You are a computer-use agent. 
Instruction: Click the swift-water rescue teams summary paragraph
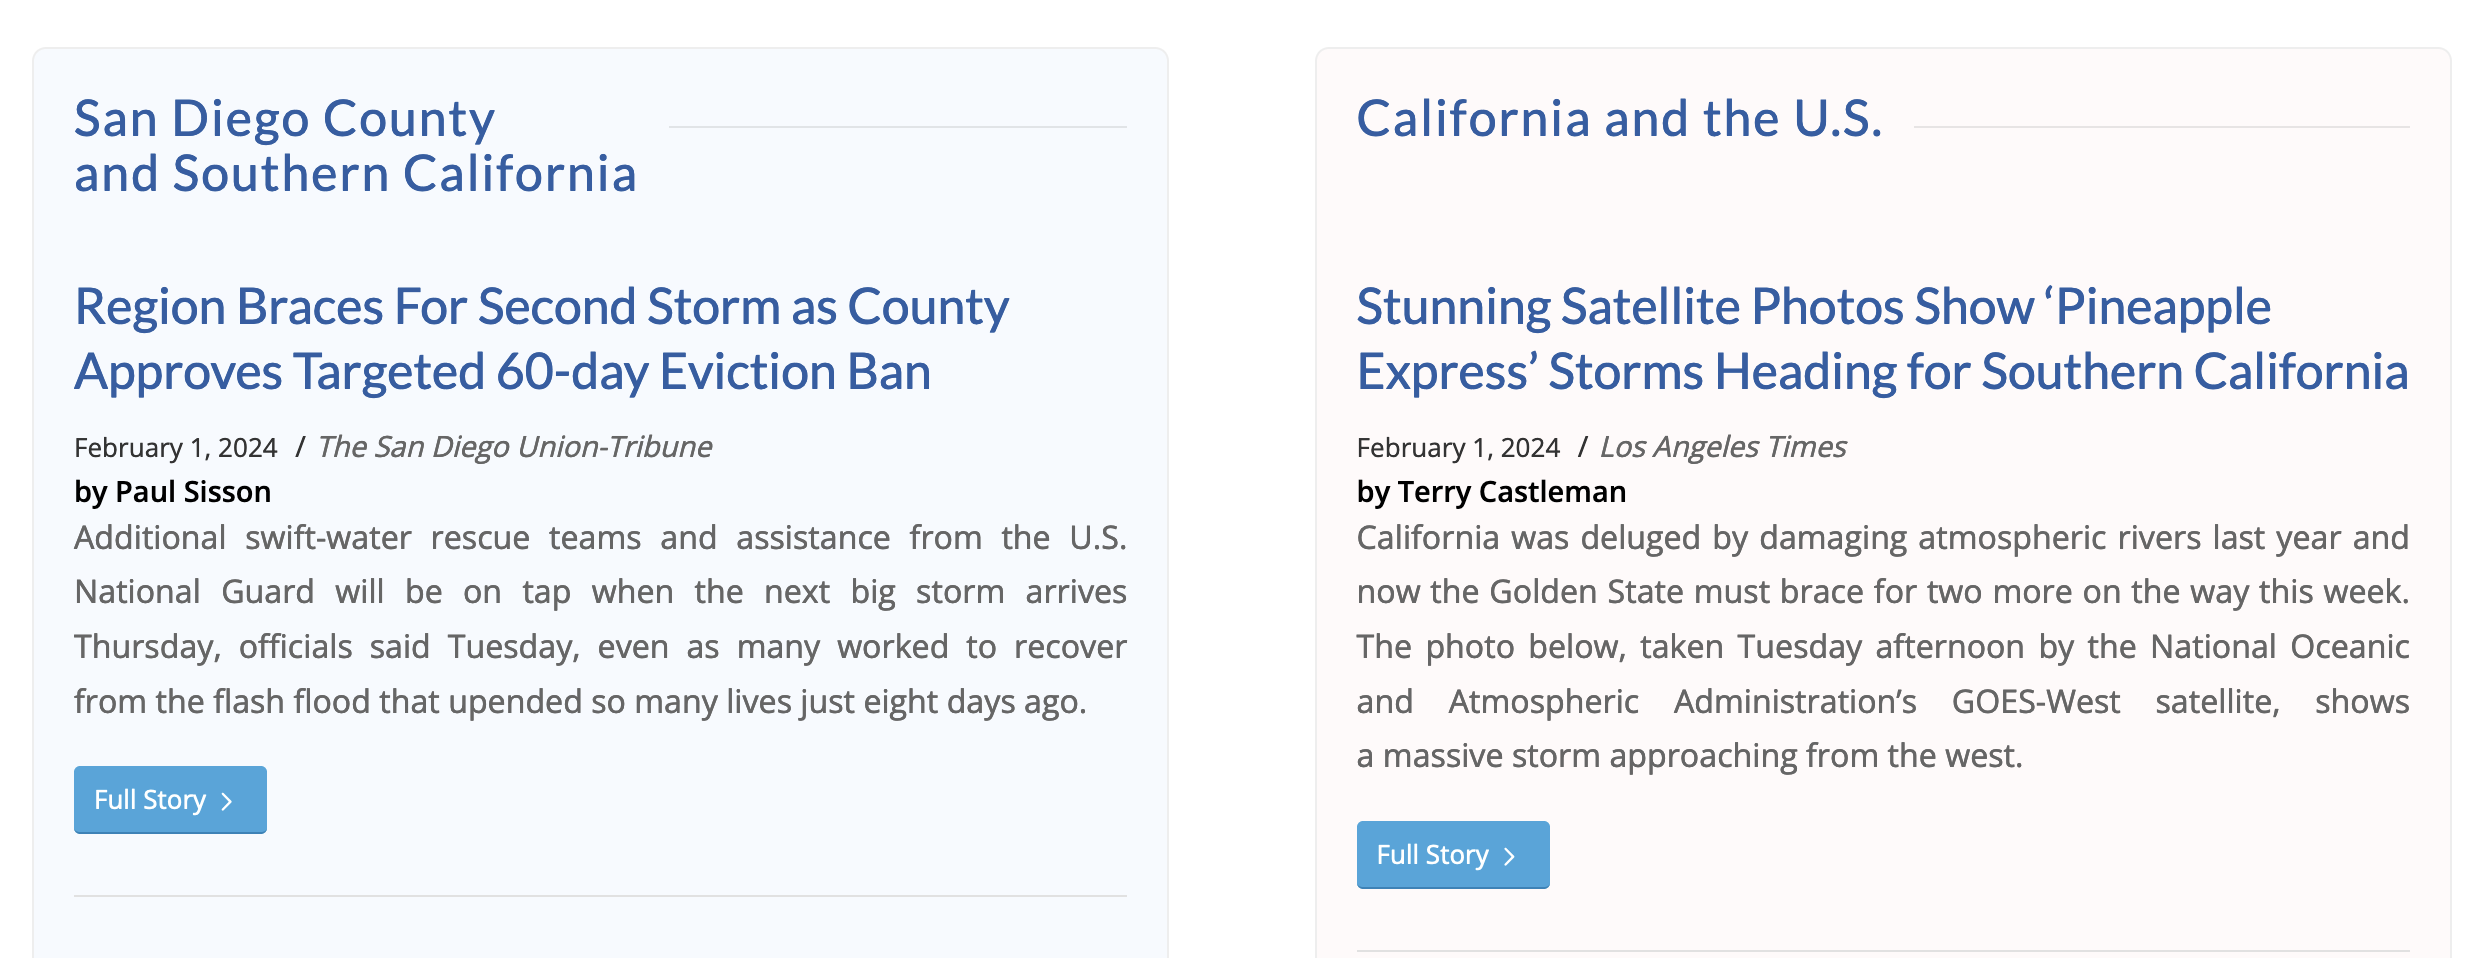[600, 619]
